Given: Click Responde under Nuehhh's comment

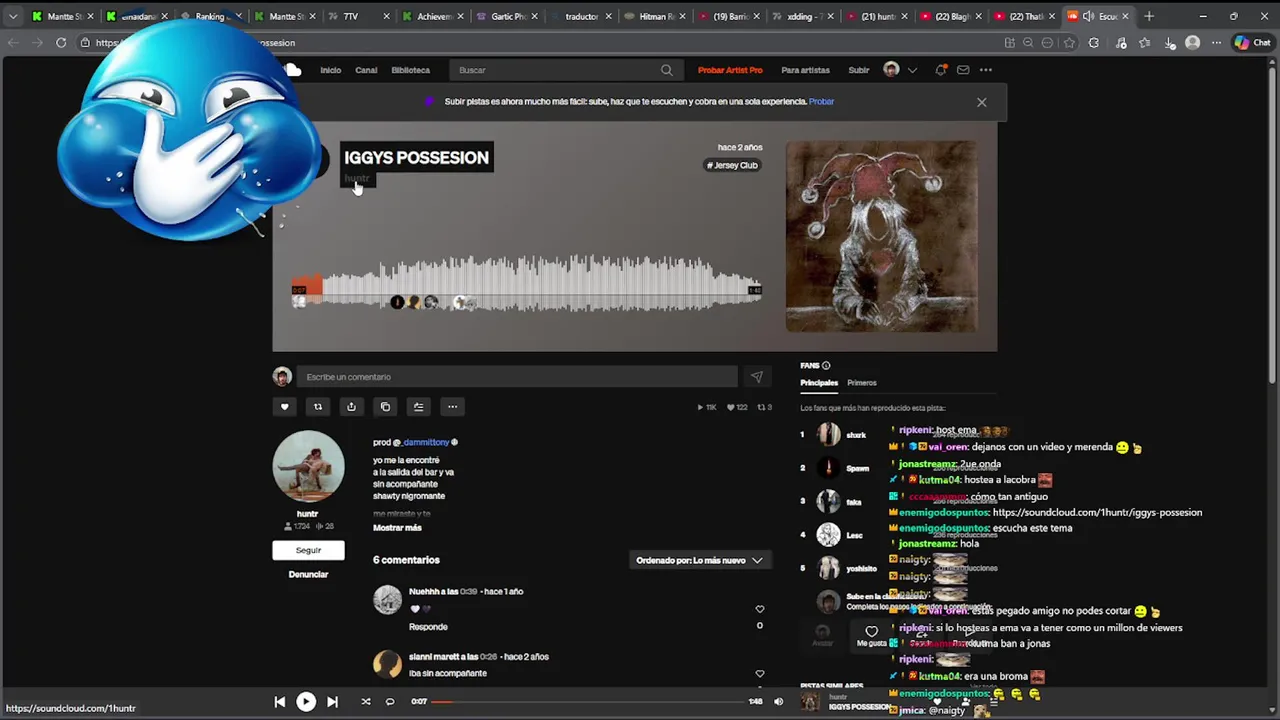Looking at the screenshot, I should point(428,627).
